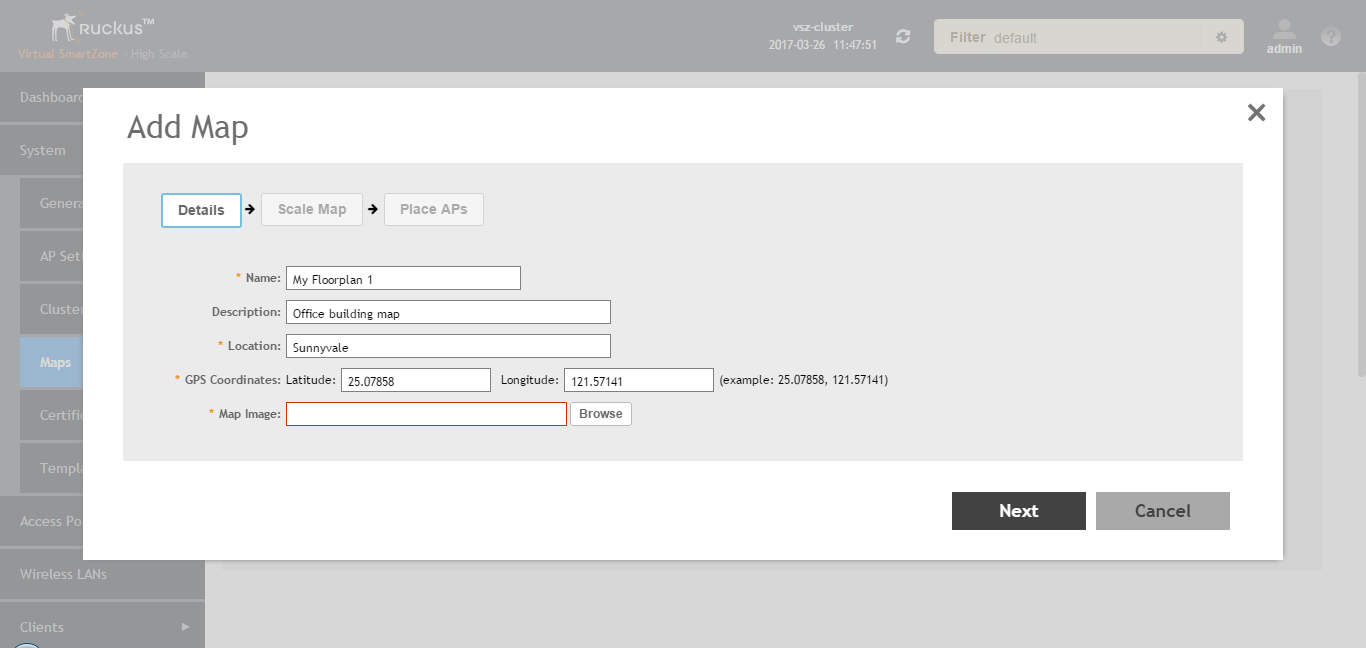Select the Latitude coordinate field
The height and width of the screenshot is (648, 1366).
coord(416,381)
